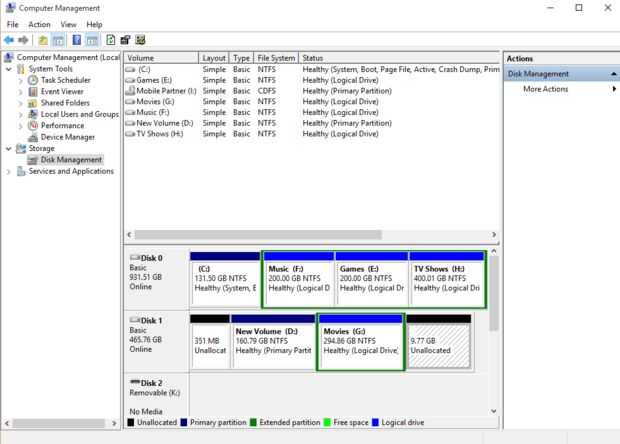Open the File menu
The image size is (620, 444).
pyautogui.click(x=13, y=25)
